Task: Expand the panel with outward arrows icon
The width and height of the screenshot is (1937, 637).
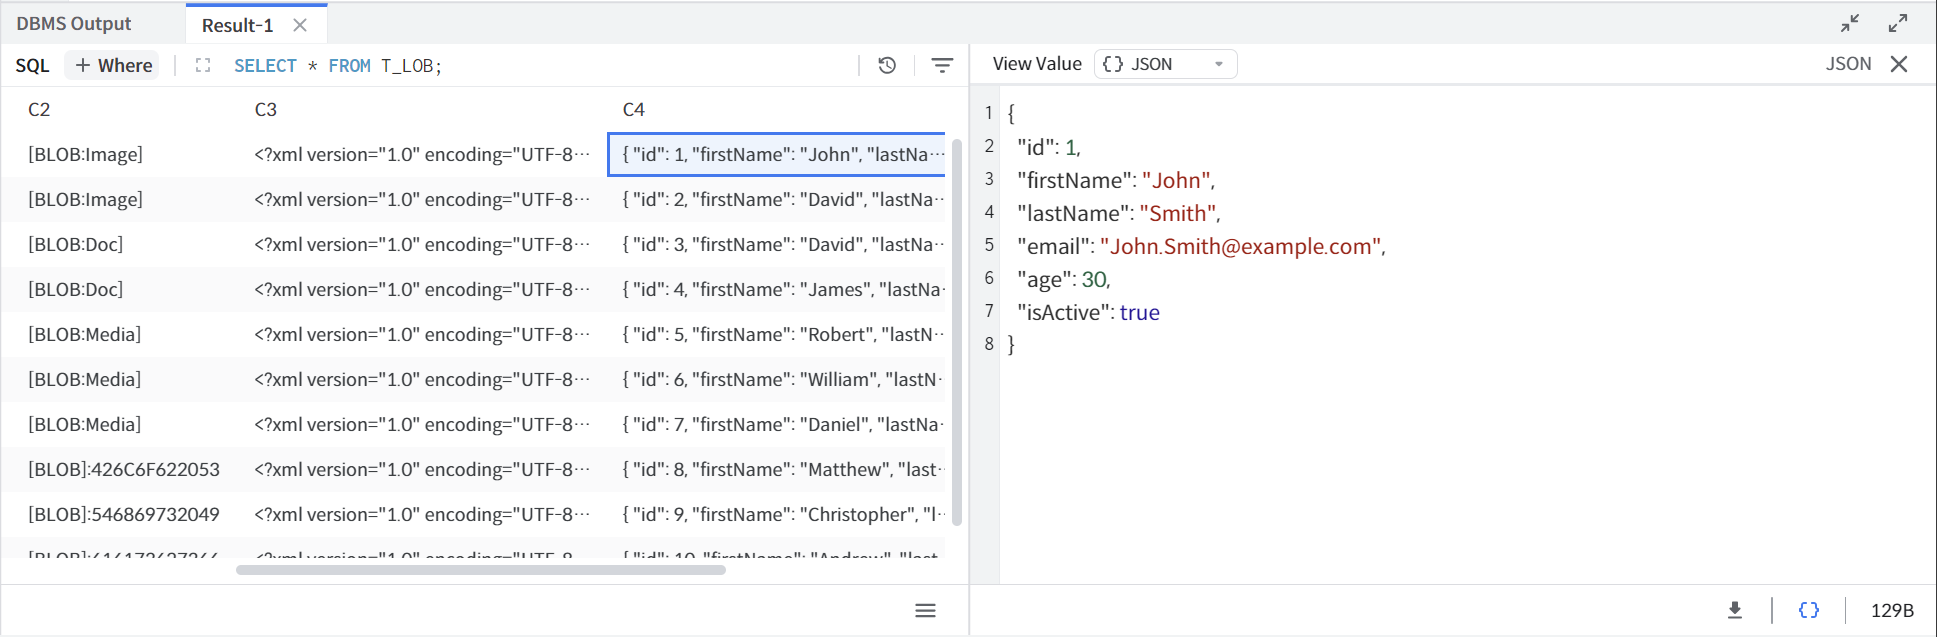Action: [1898, 23]
